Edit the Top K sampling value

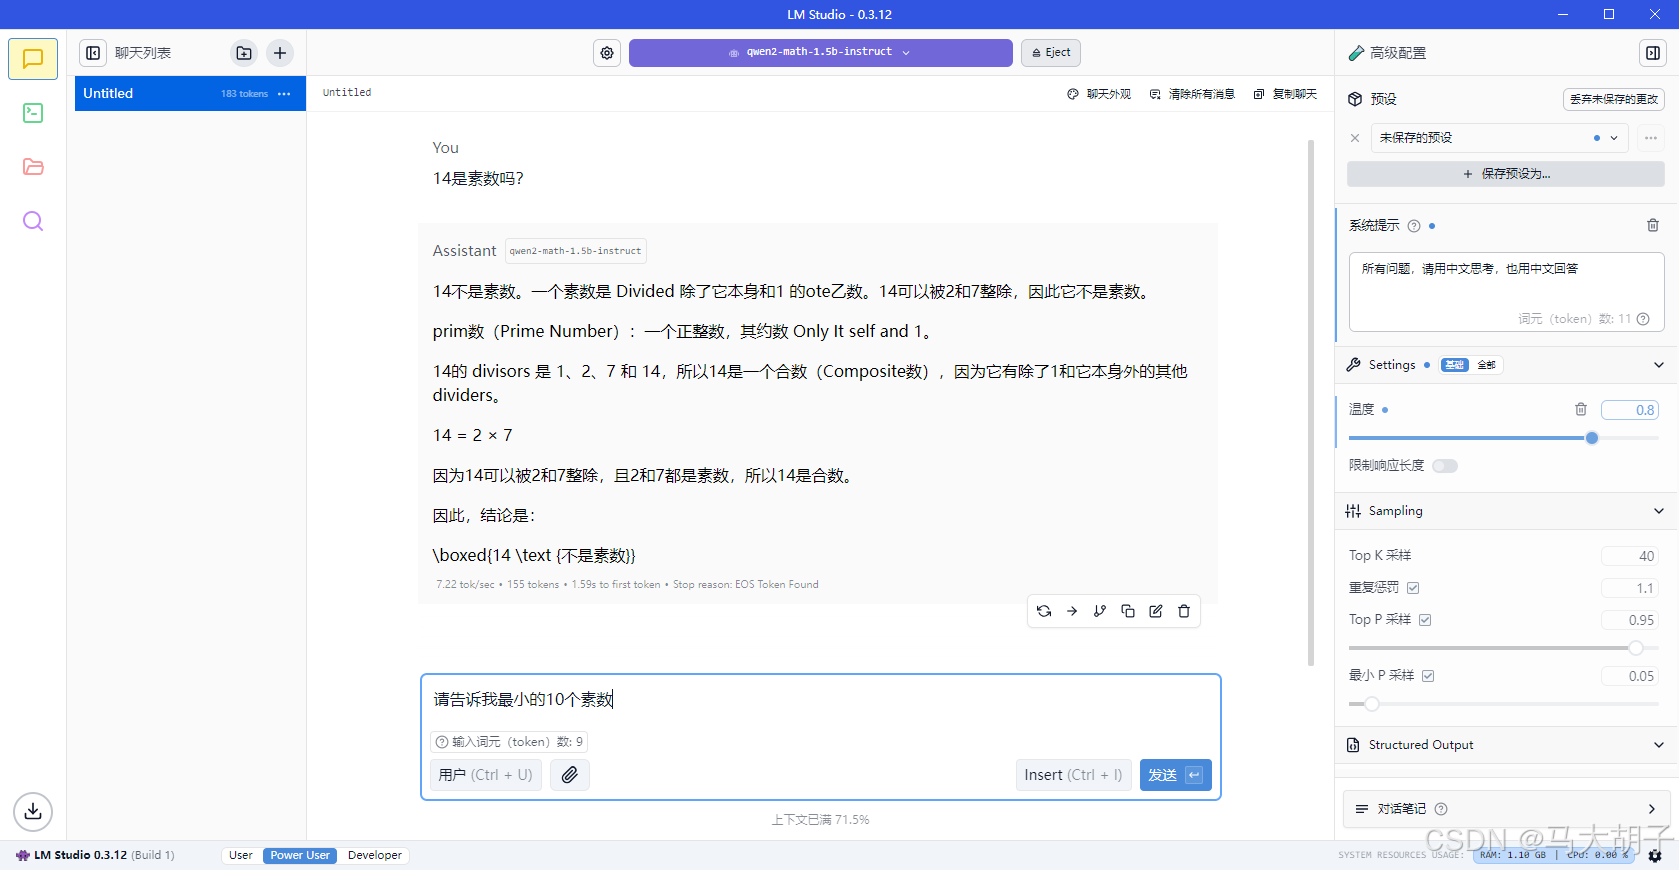(1630, 556)
